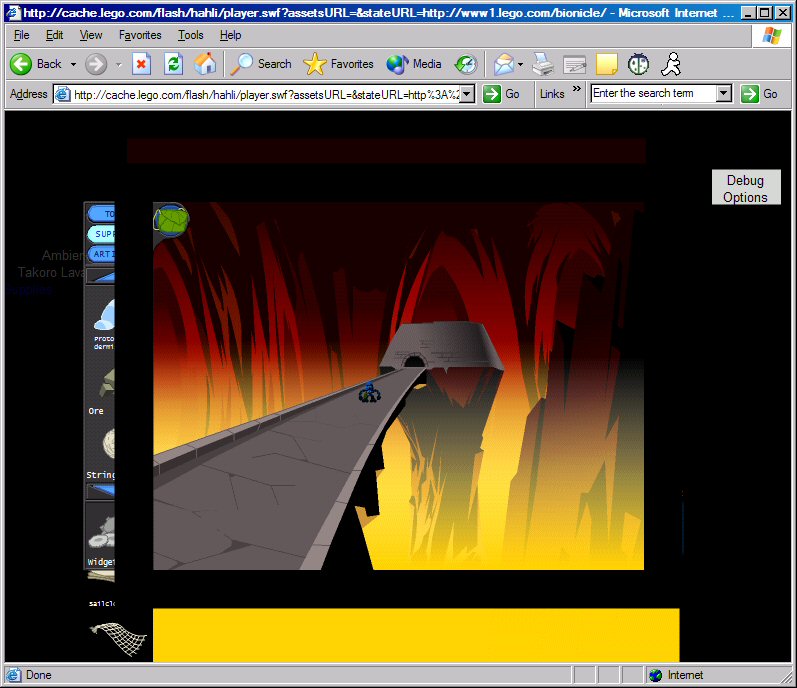The width and height of the screenshot is (797, 688).
Task: Open the File menu
Action: (x=21, y=35)
